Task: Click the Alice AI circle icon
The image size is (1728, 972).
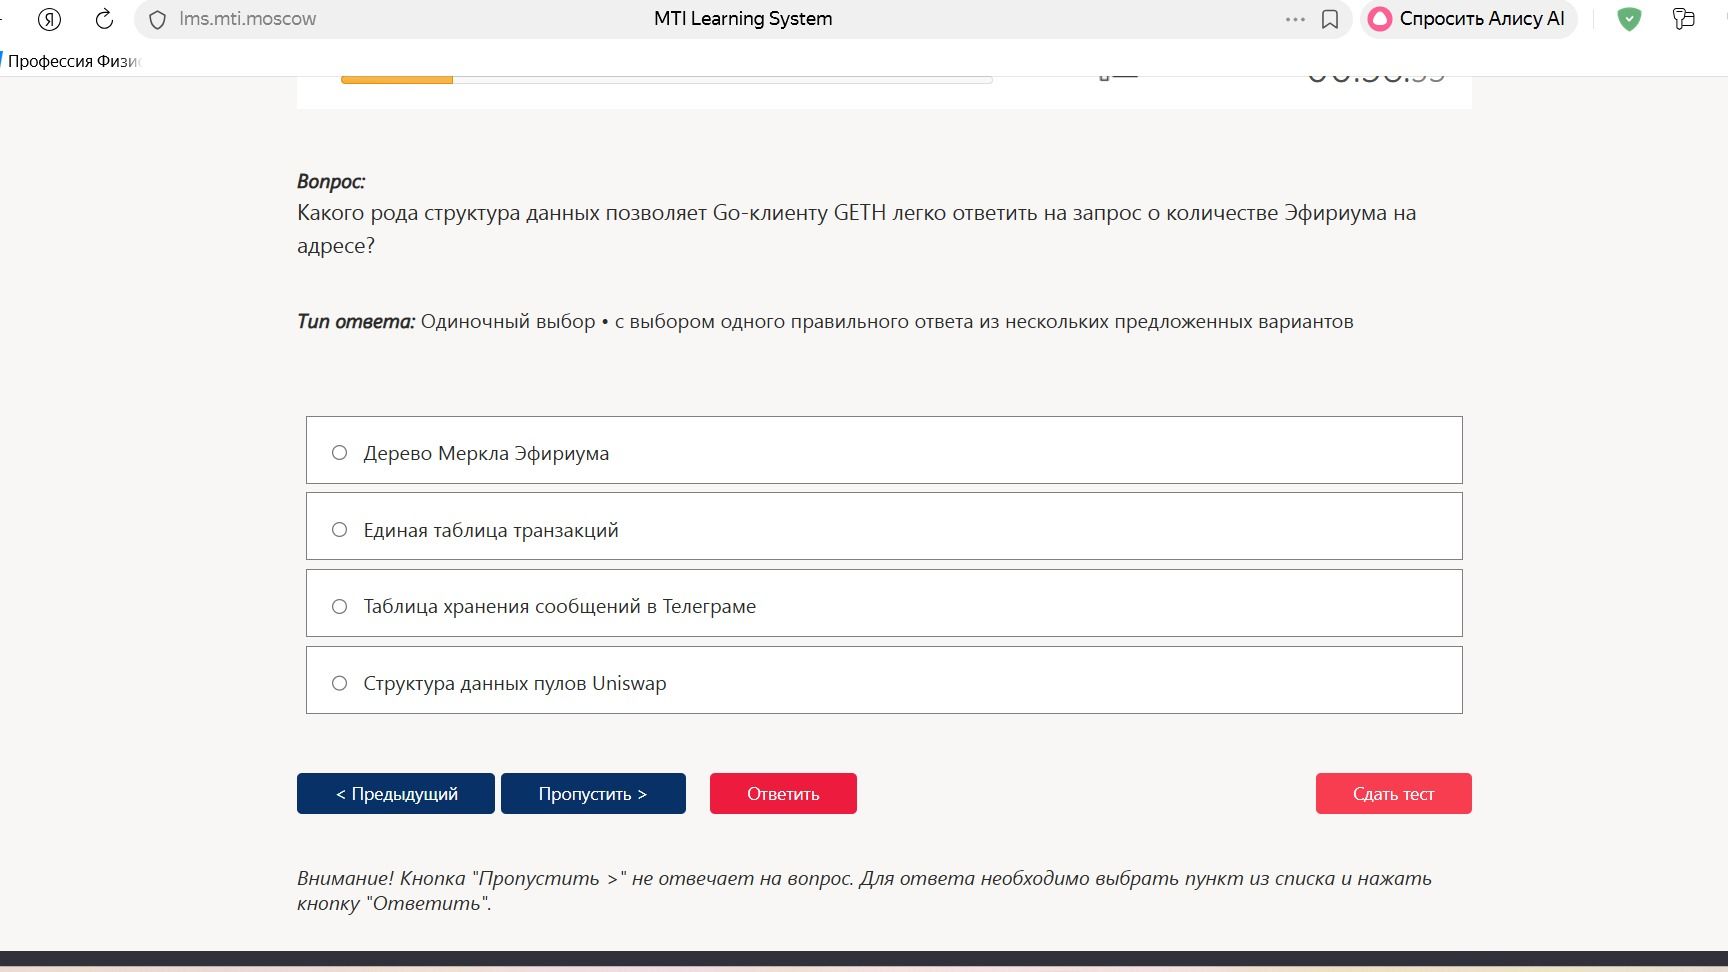Action: coord(1380,19)
